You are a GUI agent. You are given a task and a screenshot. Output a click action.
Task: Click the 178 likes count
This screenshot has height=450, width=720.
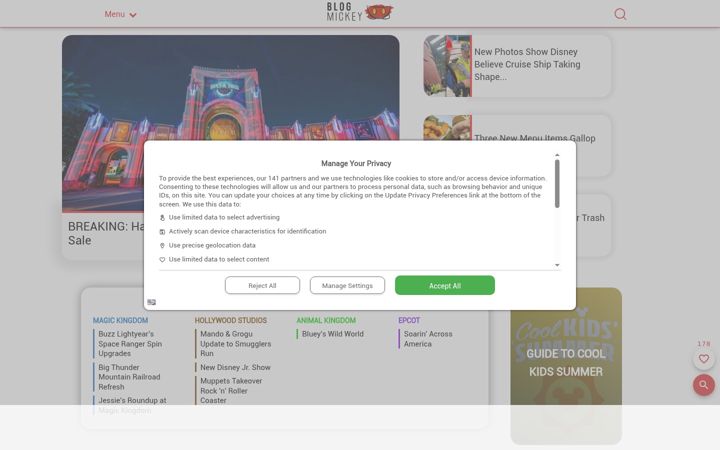[703, 344]
